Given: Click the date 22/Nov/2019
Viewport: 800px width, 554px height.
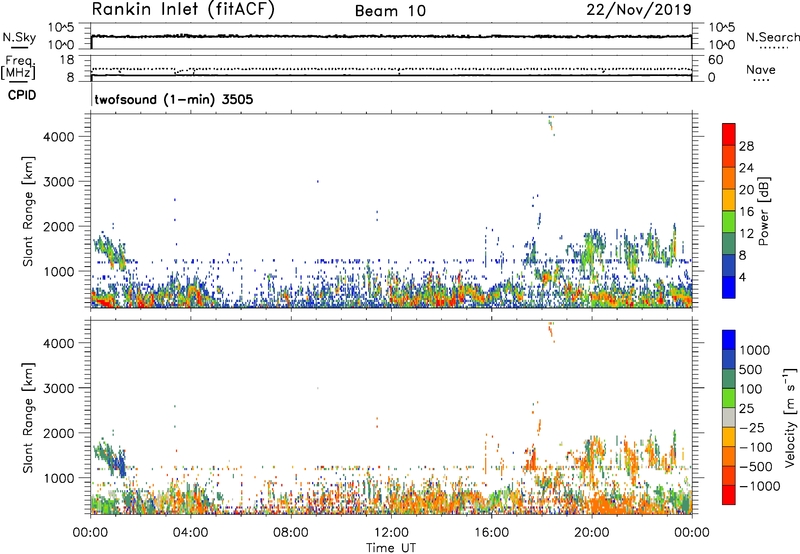Looking at the screenshot, I should click(639, 10).
